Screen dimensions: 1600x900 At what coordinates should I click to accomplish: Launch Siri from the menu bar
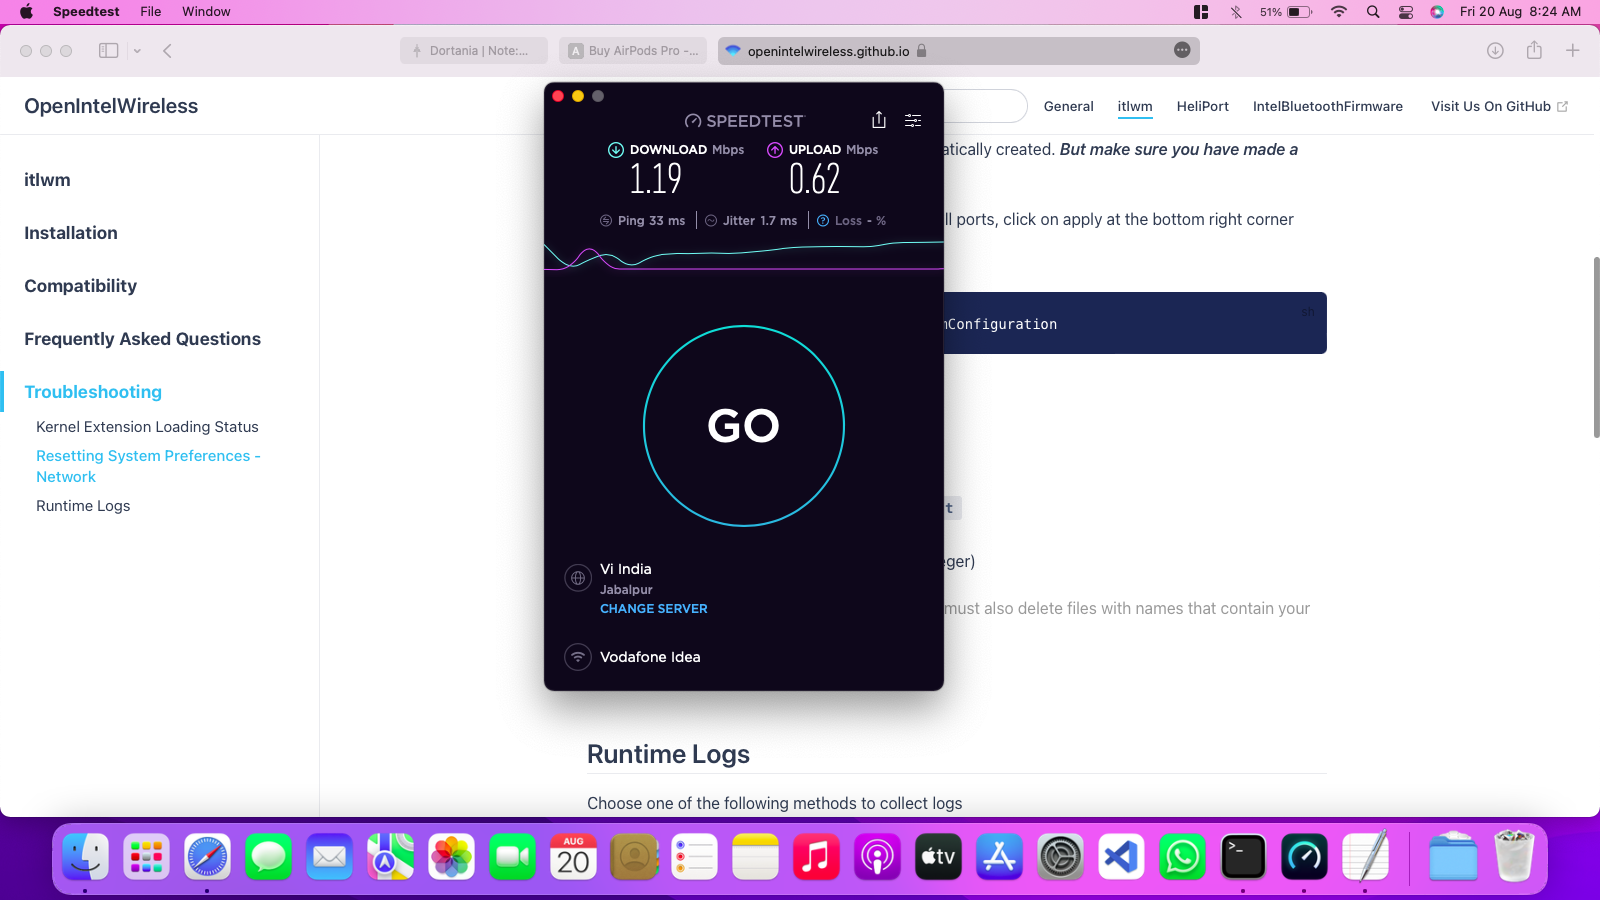click(1437, 12)
